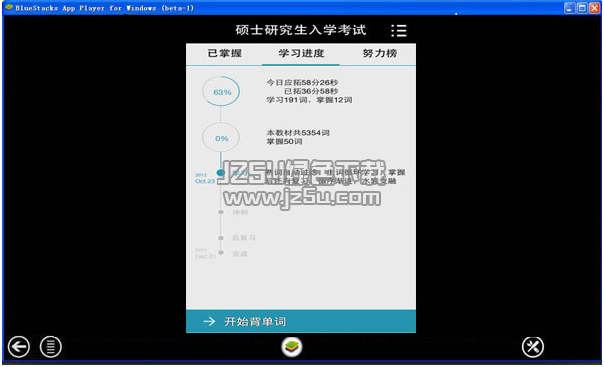Viewport: 604px width, 367px height.
Task: Click the BlueStacks icon in the title bar
Action: 9,7
